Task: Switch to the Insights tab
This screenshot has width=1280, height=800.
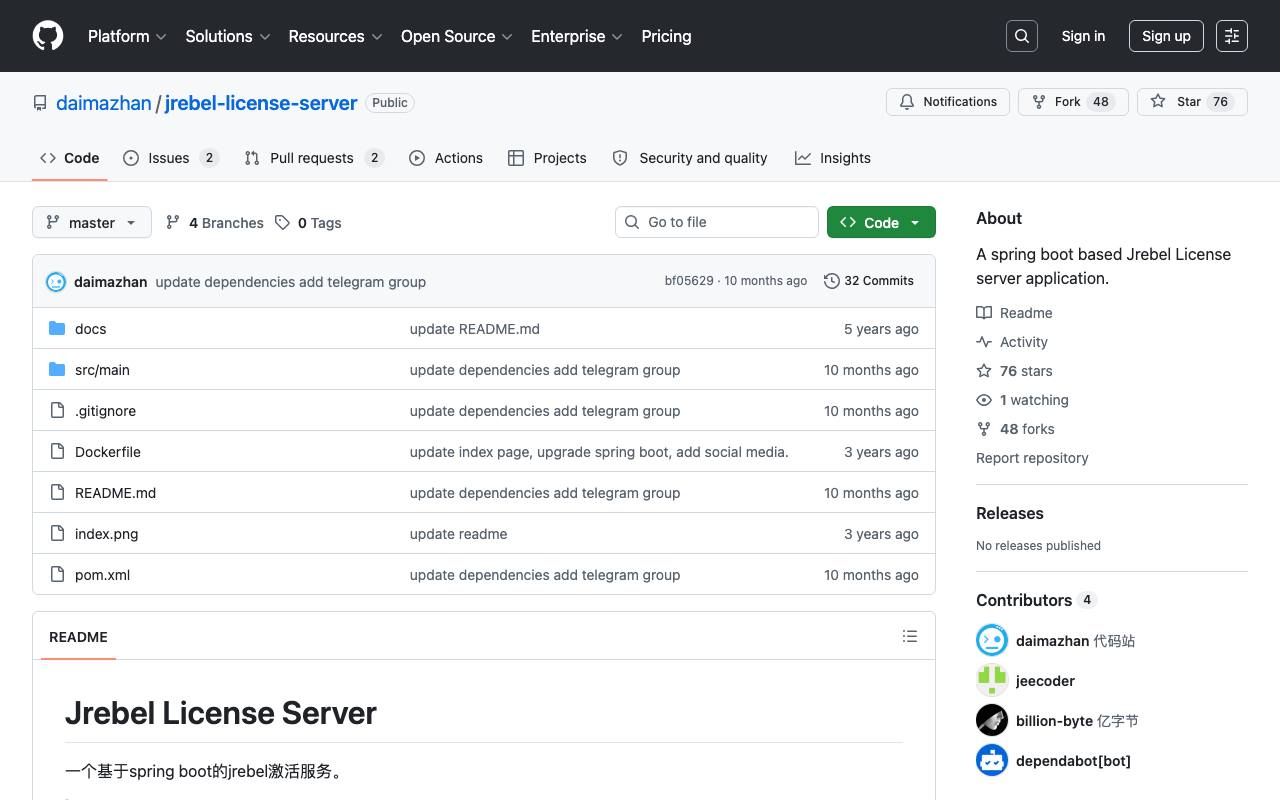Action: (833, 158)
